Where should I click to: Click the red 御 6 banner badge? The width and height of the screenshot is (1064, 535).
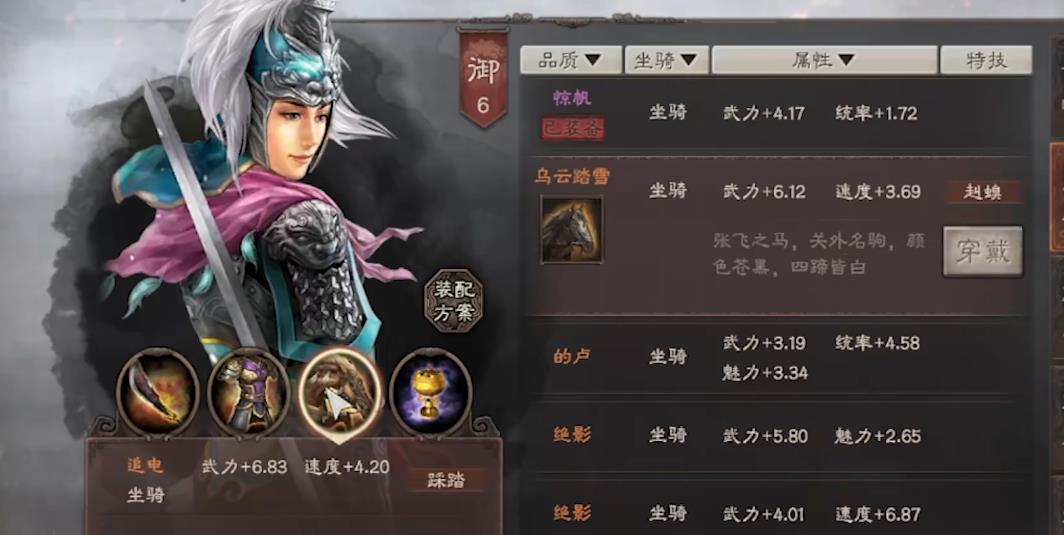pyautogui.click(x=483, y=78)
